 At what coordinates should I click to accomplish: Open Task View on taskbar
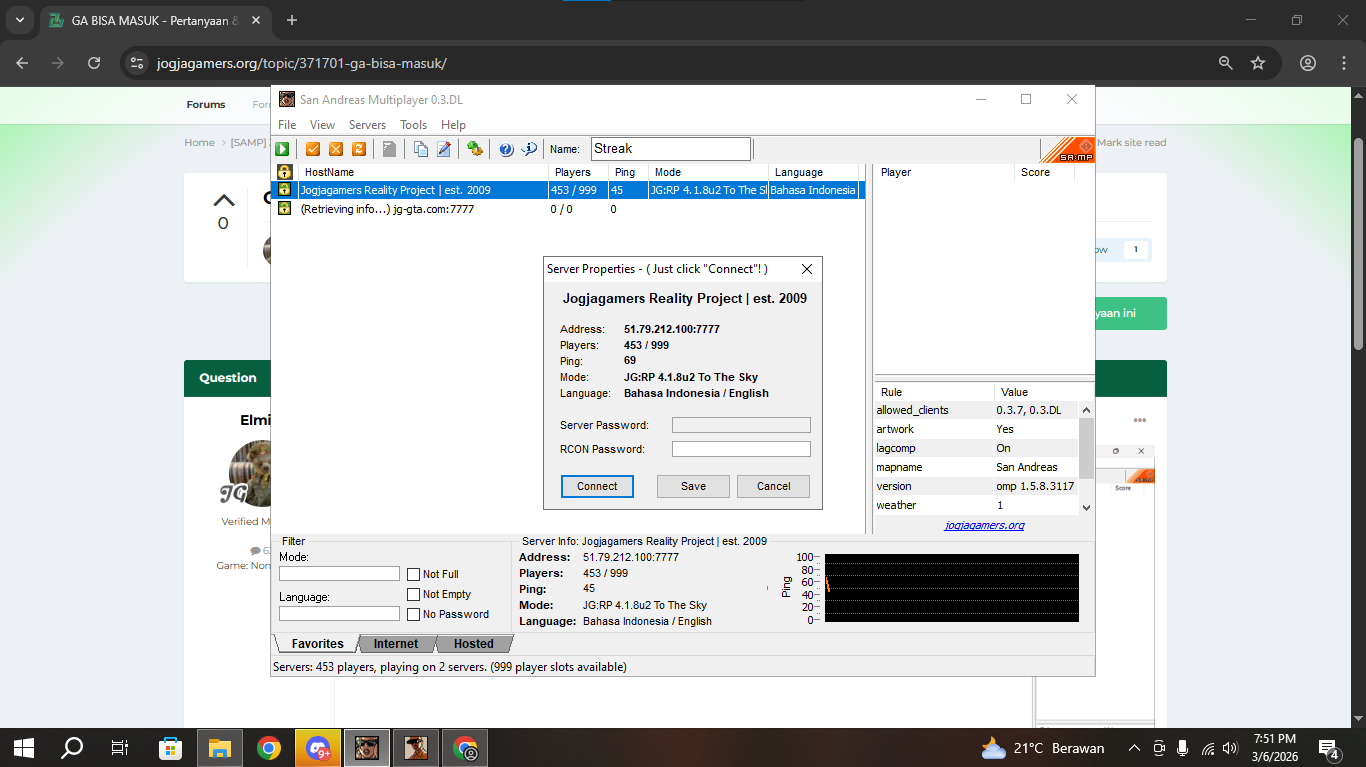click(x=120, y=748)
